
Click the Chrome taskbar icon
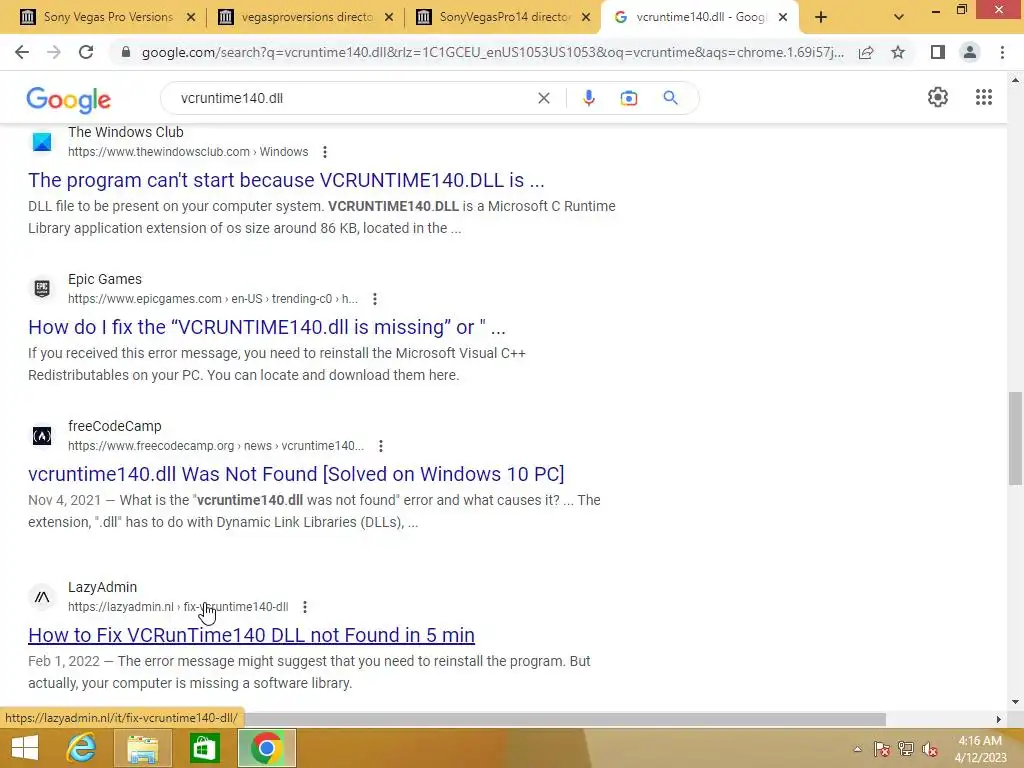266,748
